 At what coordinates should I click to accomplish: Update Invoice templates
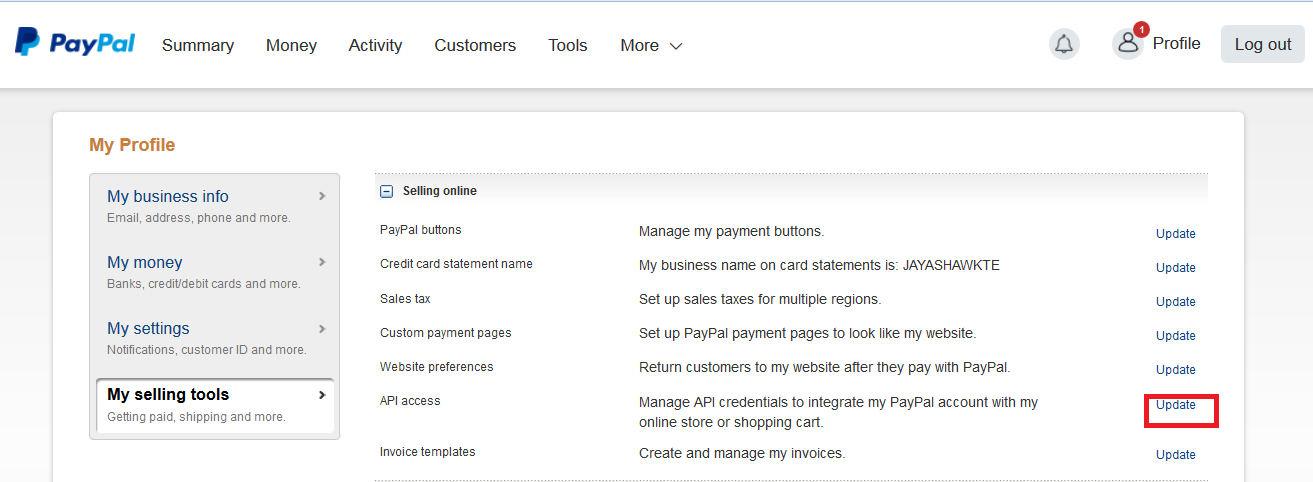[1175, 455]
